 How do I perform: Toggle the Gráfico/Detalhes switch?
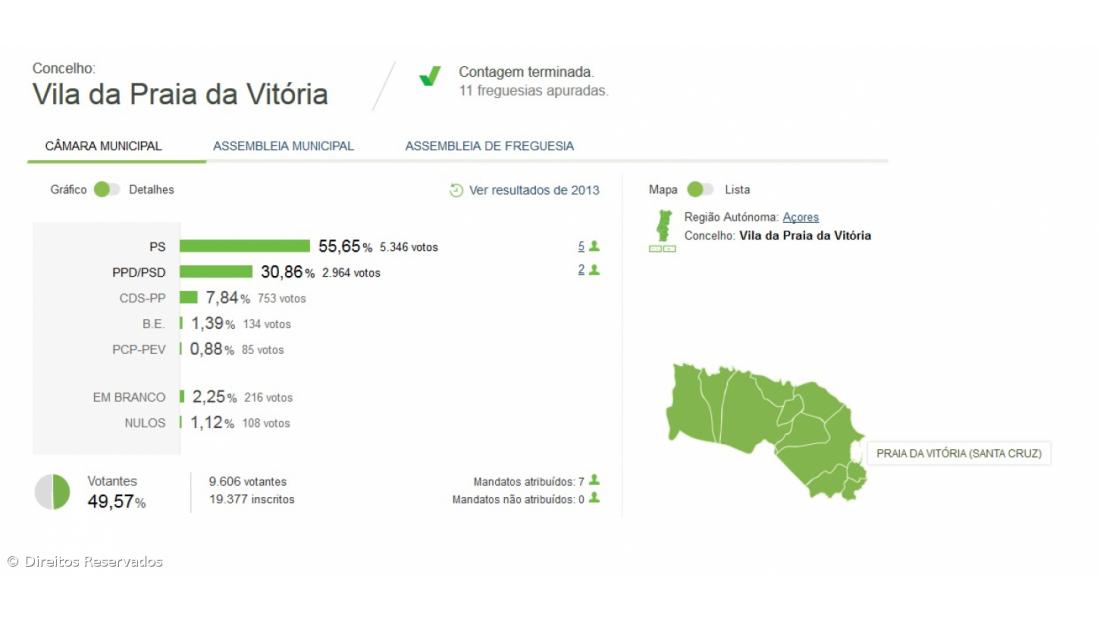point(107,190)
